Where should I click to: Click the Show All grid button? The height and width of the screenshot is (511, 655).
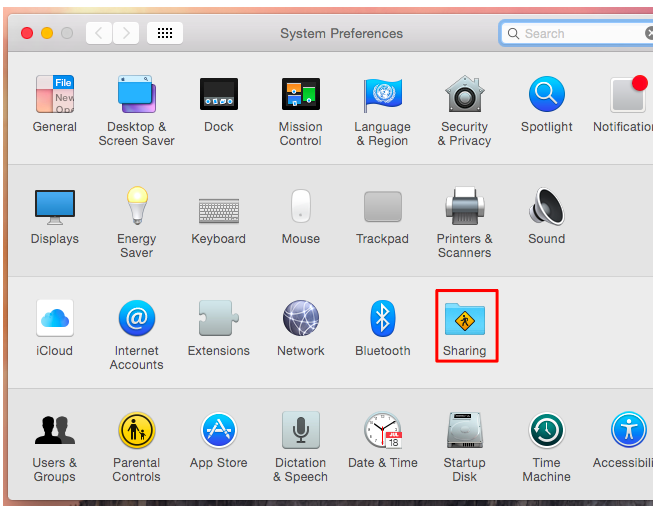click(165, 33)
